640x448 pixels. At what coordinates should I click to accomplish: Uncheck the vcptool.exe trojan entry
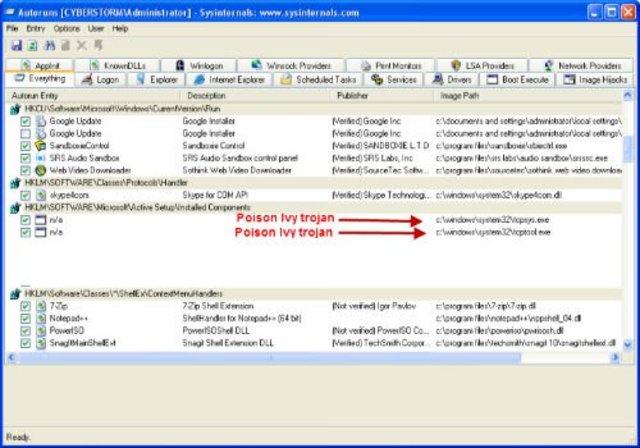(x=25, y=232)
